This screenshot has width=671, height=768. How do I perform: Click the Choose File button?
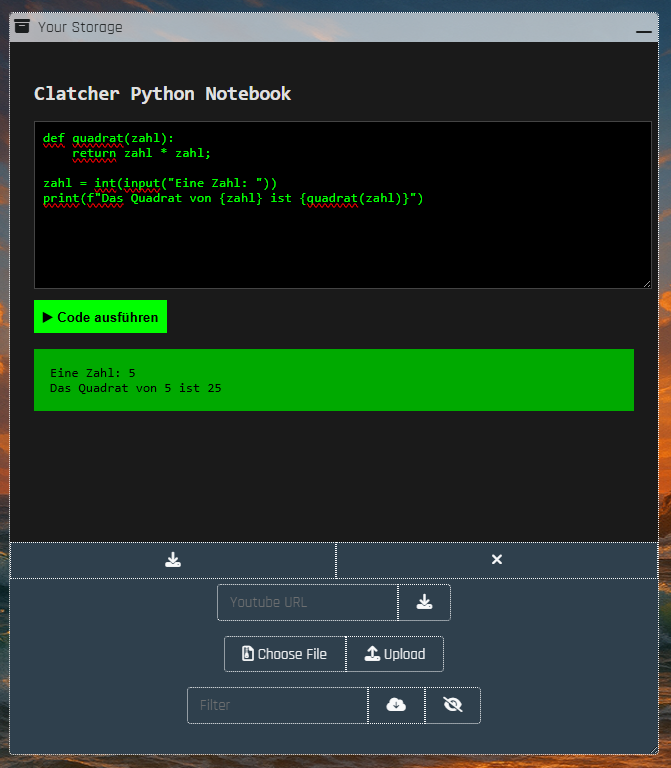pos(285,654)
